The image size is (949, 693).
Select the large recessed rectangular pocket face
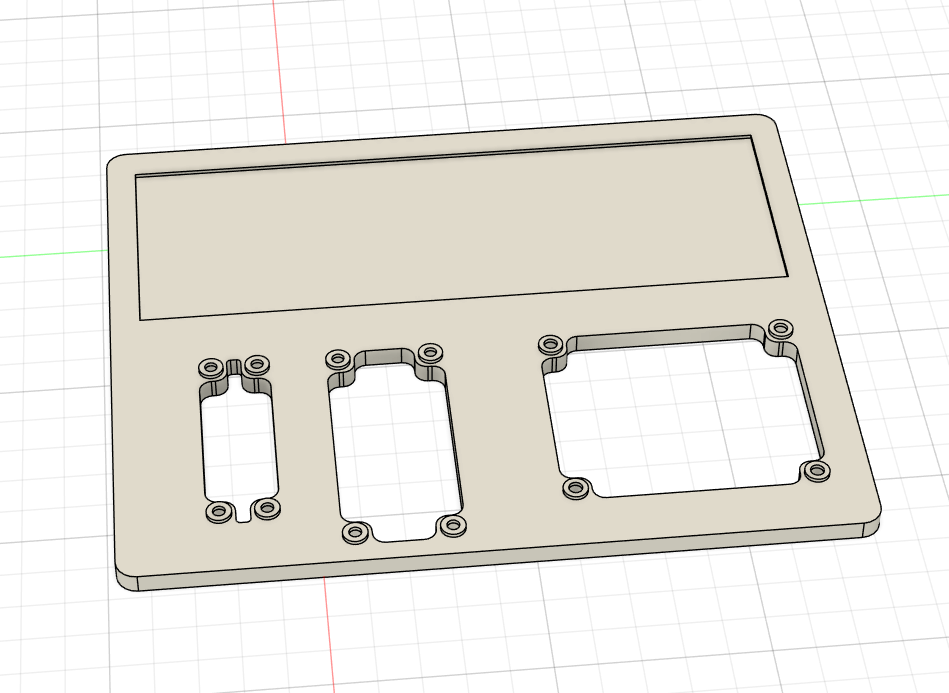point(460,230)
